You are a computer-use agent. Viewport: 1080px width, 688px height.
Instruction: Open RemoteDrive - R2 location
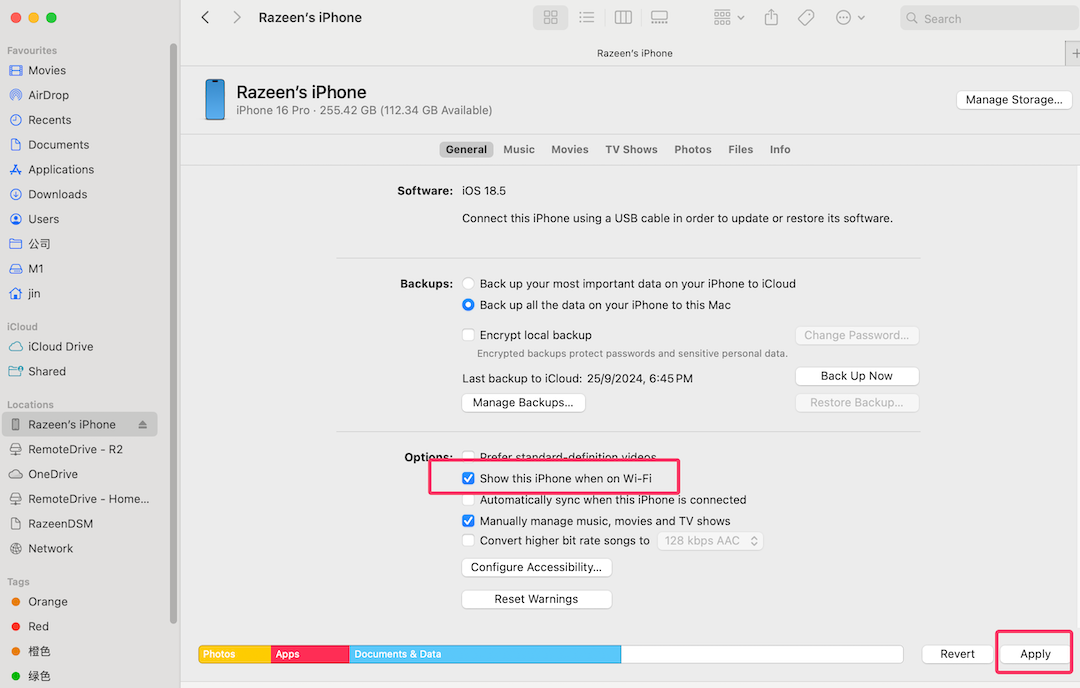(x=75, y=450)
